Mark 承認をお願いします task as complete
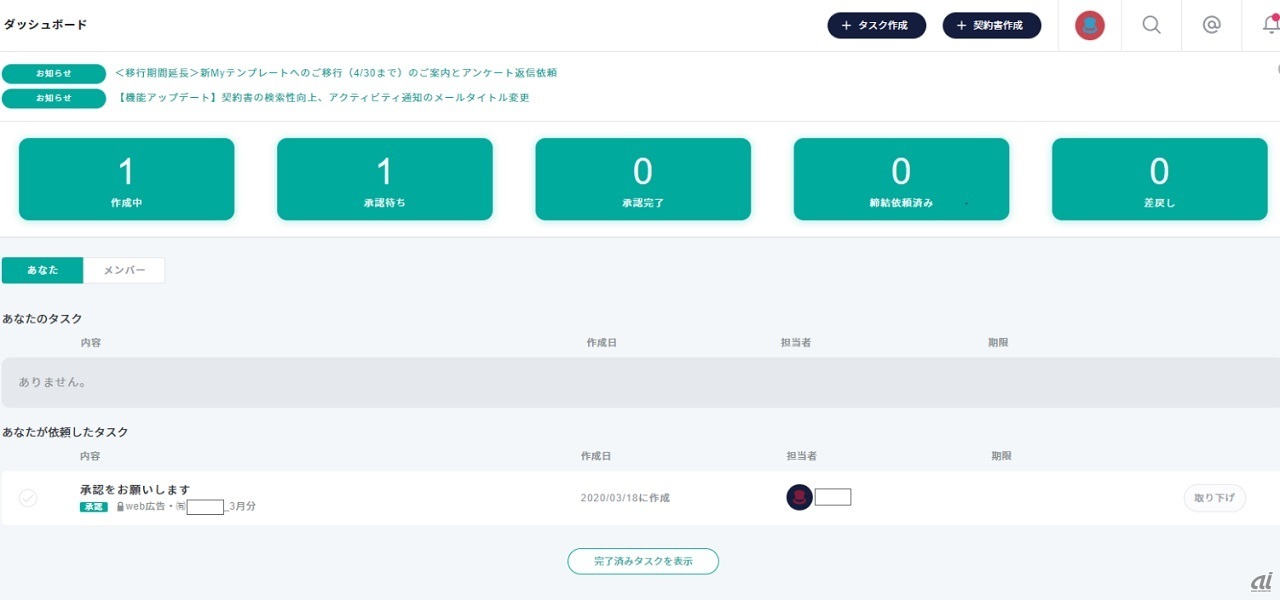The height and width of the screenshot is (600, 1280). click(x=28, y=498)
